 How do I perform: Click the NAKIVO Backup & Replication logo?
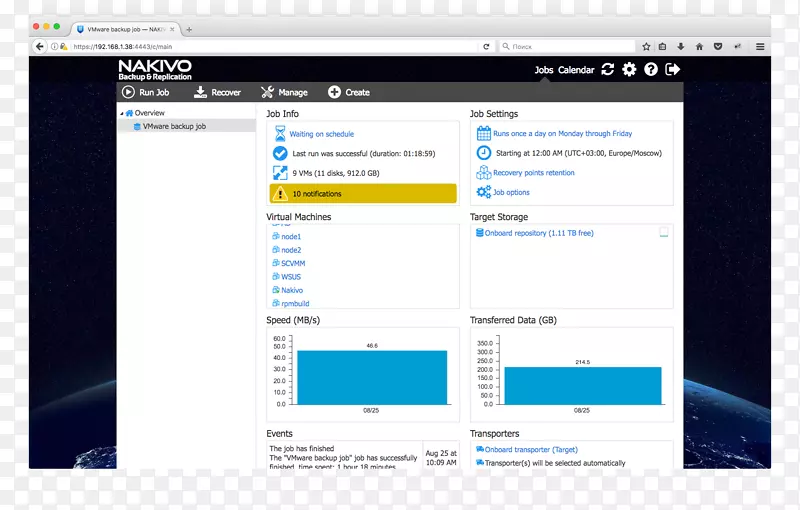point(155,70)
